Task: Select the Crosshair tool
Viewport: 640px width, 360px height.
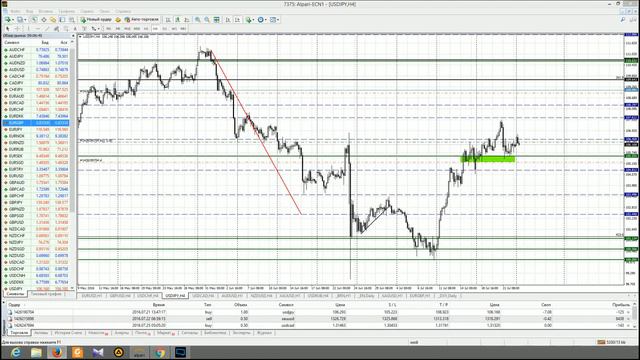Action: click(x=17, y=29)
